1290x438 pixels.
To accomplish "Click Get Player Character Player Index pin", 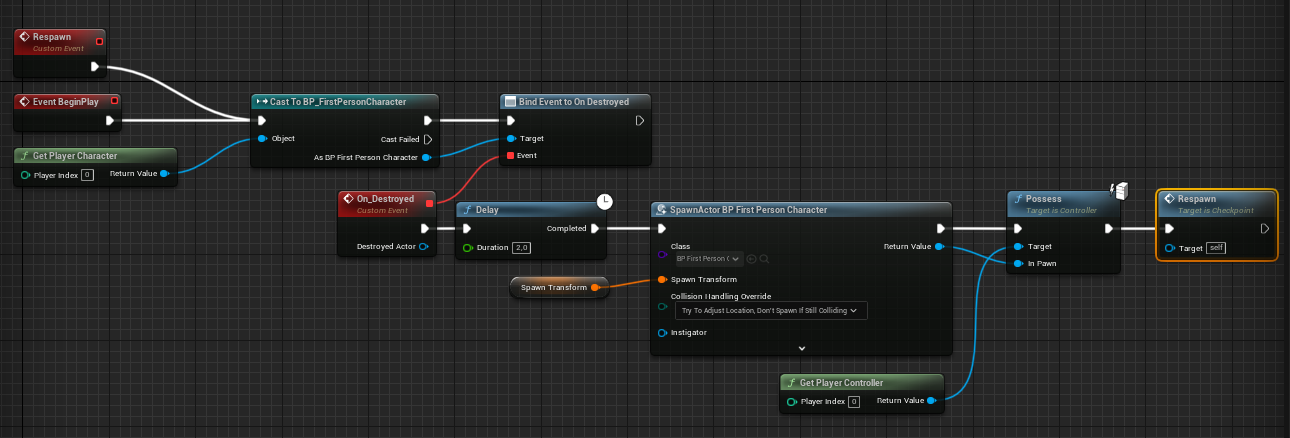I will (26, 175).
